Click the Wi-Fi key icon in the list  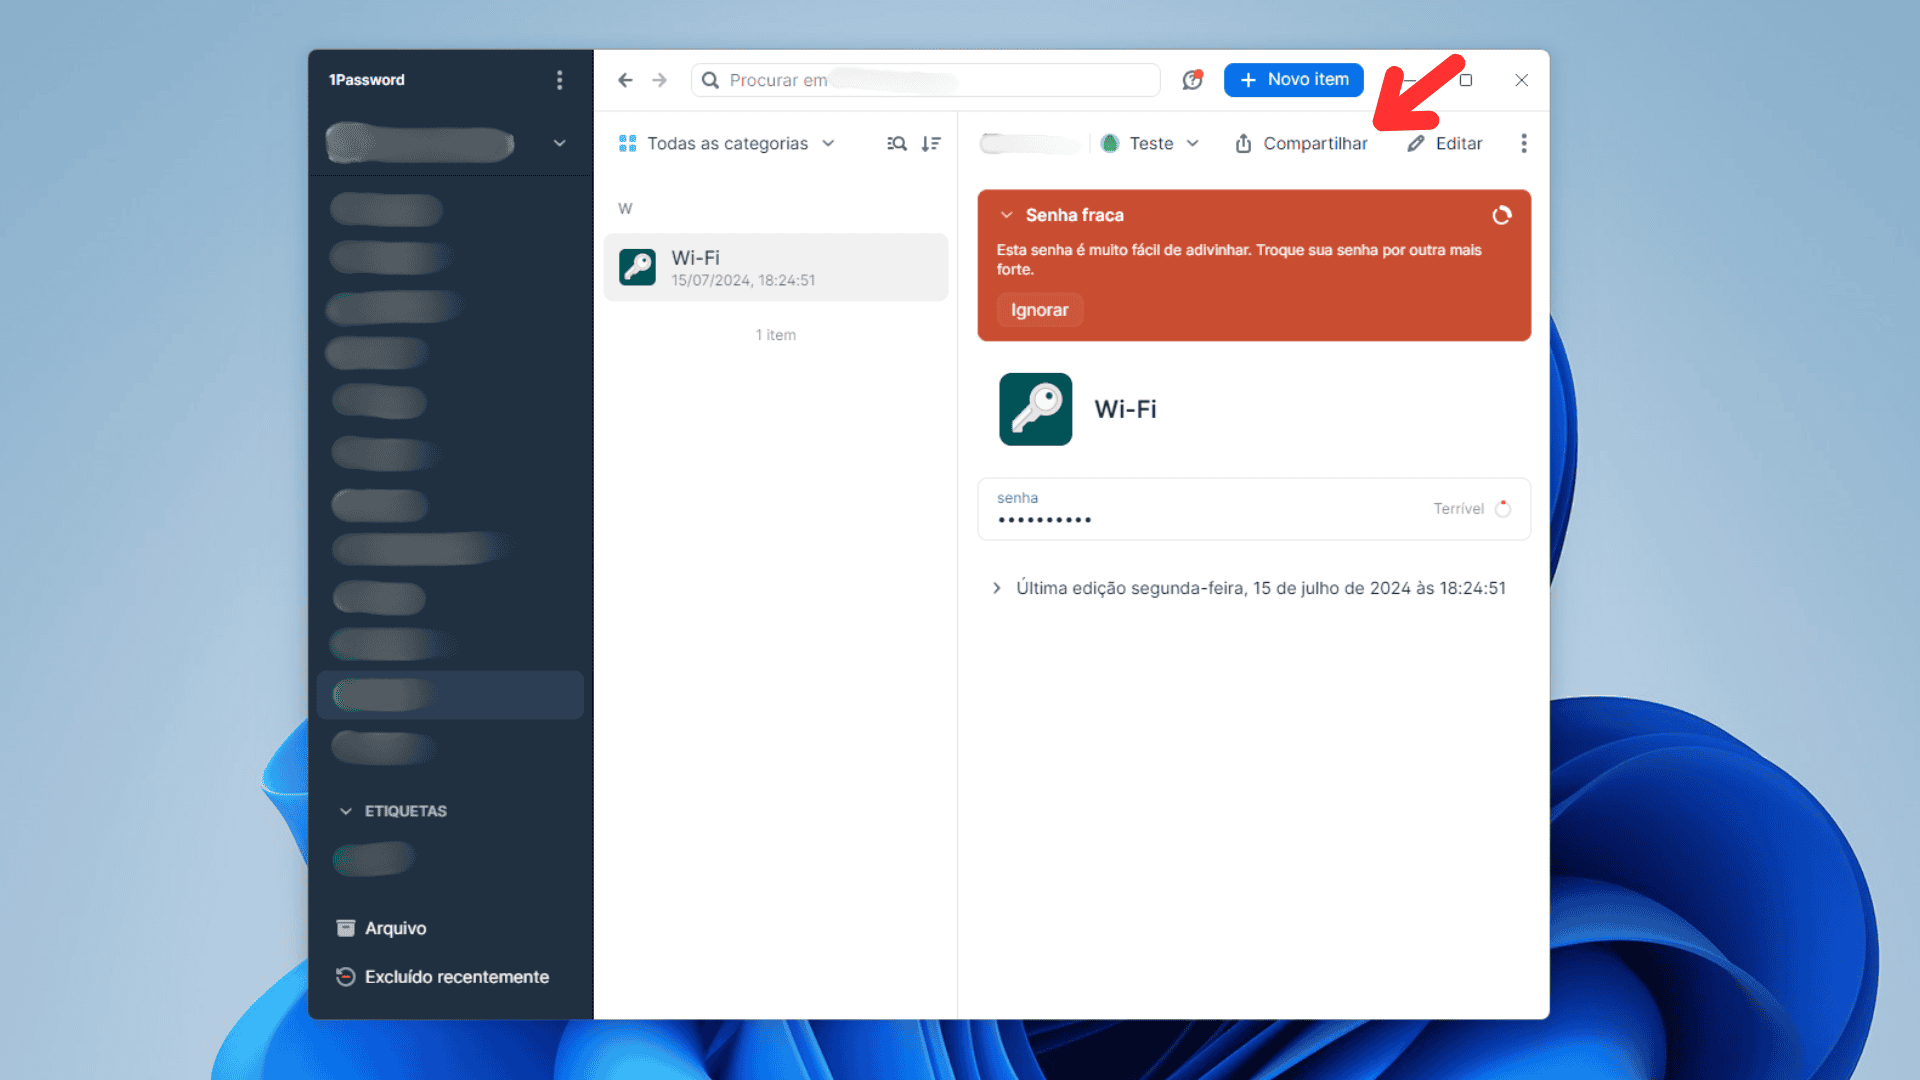click(637, 267)
